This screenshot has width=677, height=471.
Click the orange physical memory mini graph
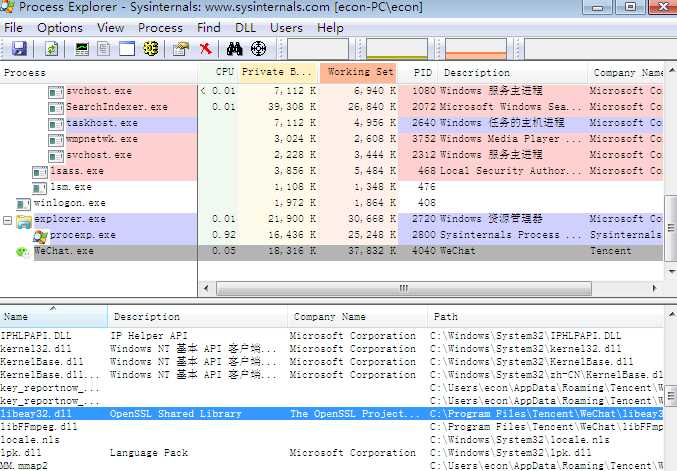(x=476, y=49)
